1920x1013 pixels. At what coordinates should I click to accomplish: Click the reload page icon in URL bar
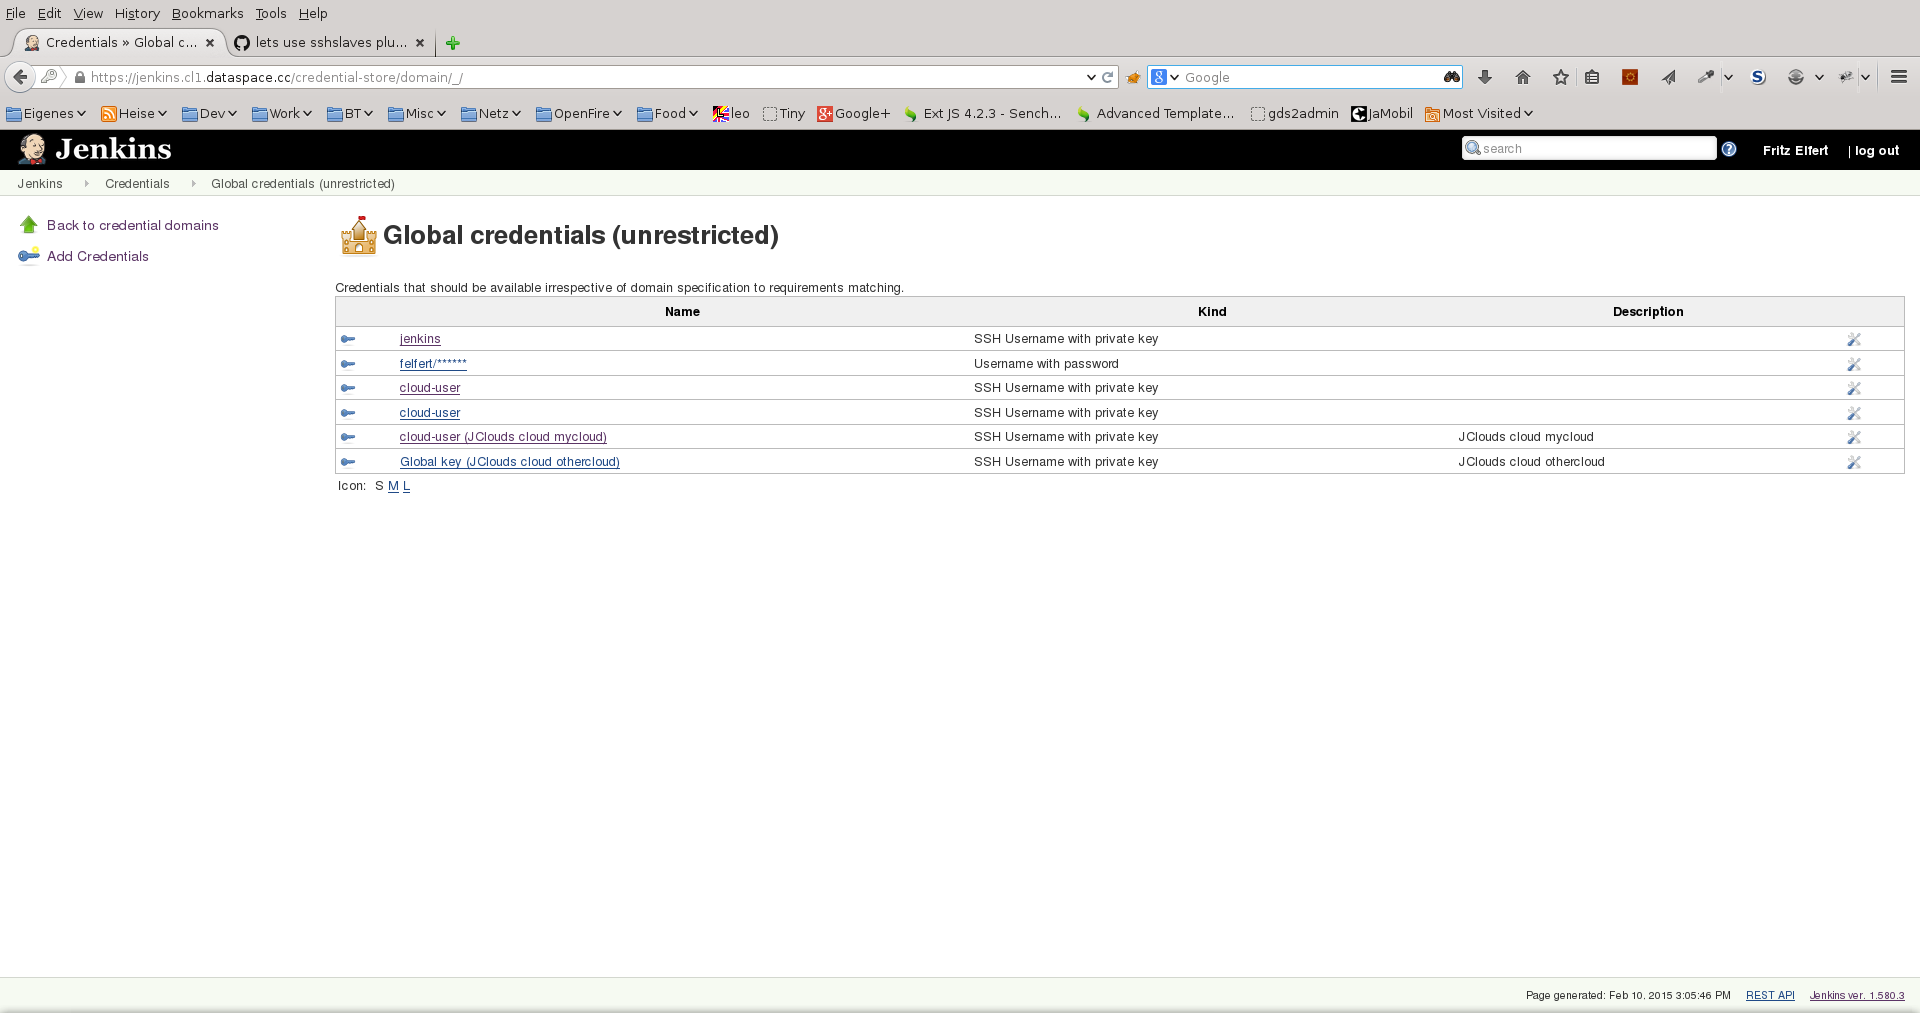(1108, 77)
